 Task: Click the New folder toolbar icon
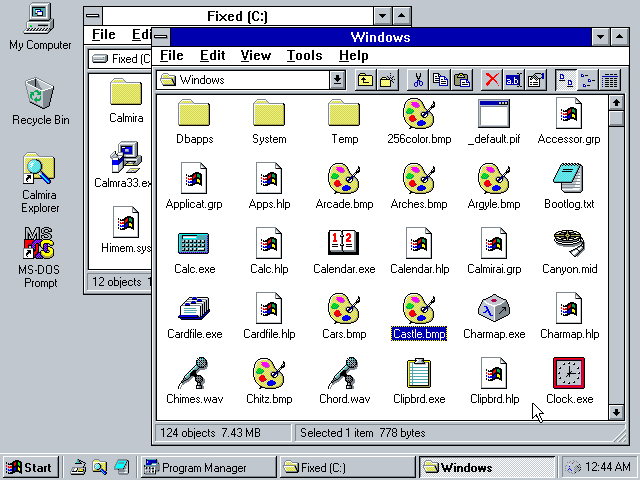click(x=387, y=80)
